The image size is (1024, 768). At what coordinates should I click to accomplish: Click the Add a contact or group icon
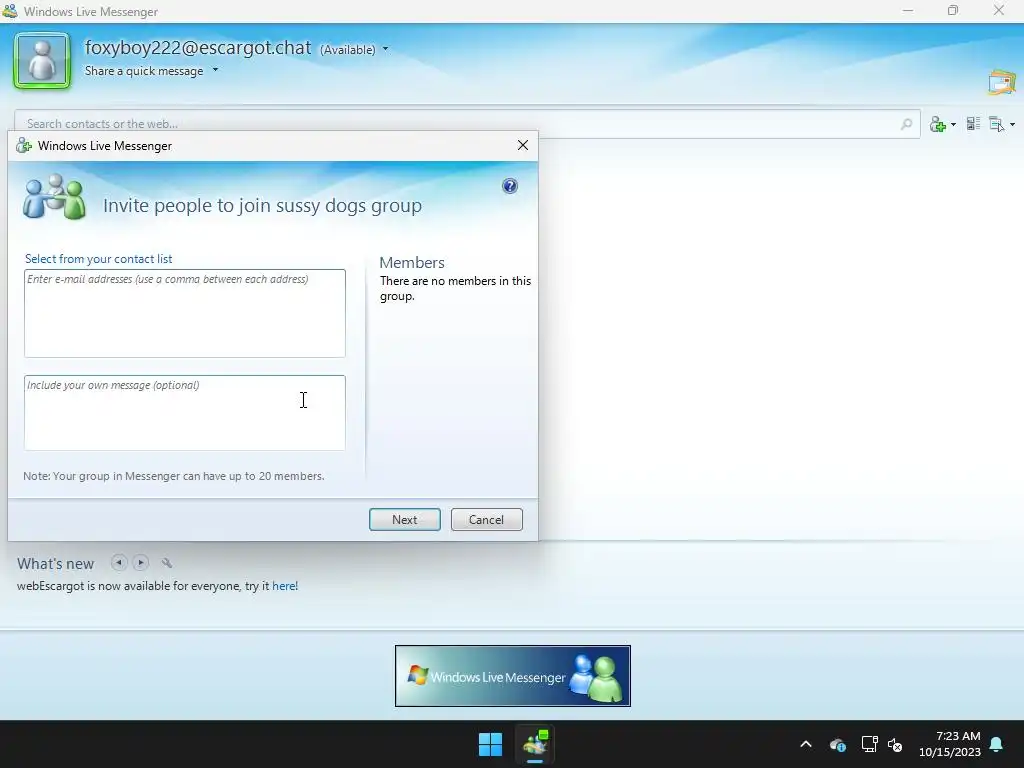pos(938,123)
